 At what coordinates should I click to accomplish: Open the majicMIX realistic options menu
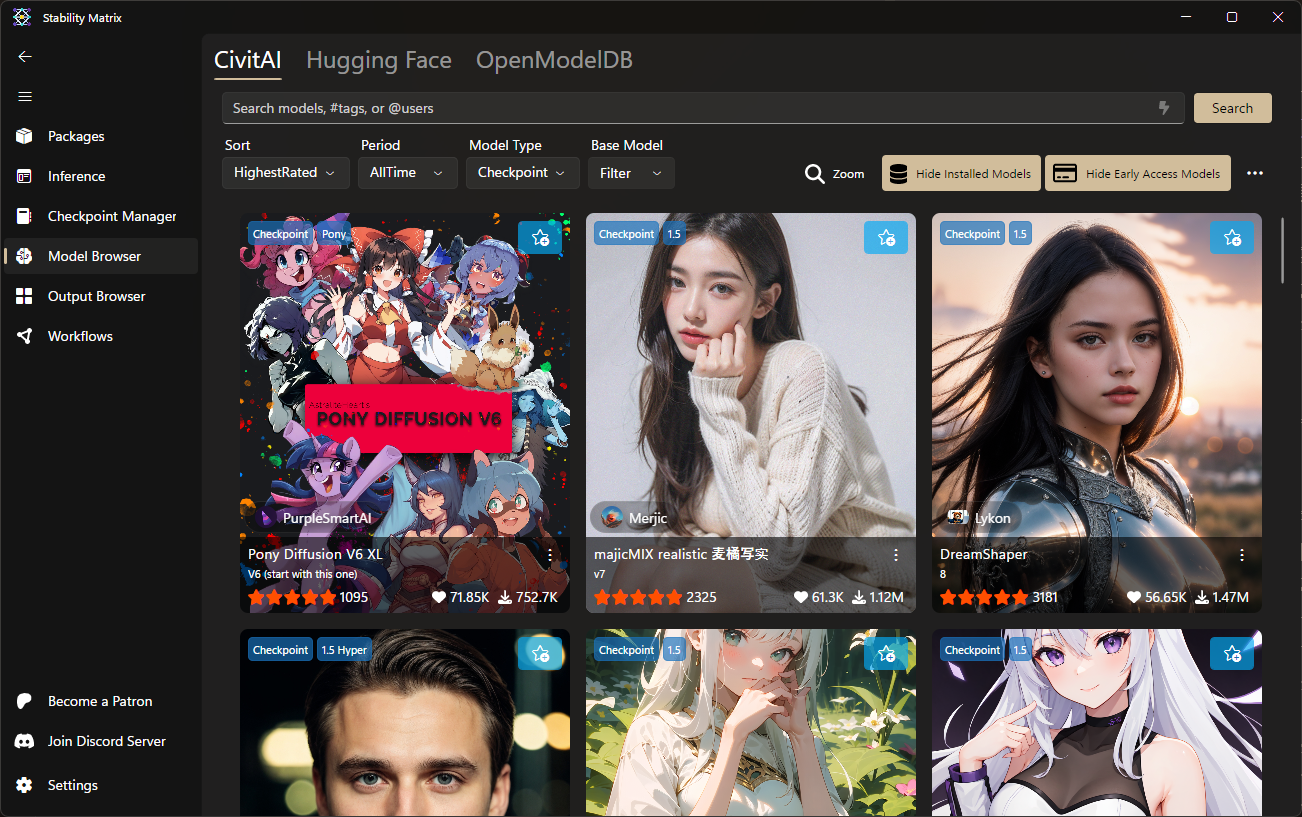click(x=896, y=555)
